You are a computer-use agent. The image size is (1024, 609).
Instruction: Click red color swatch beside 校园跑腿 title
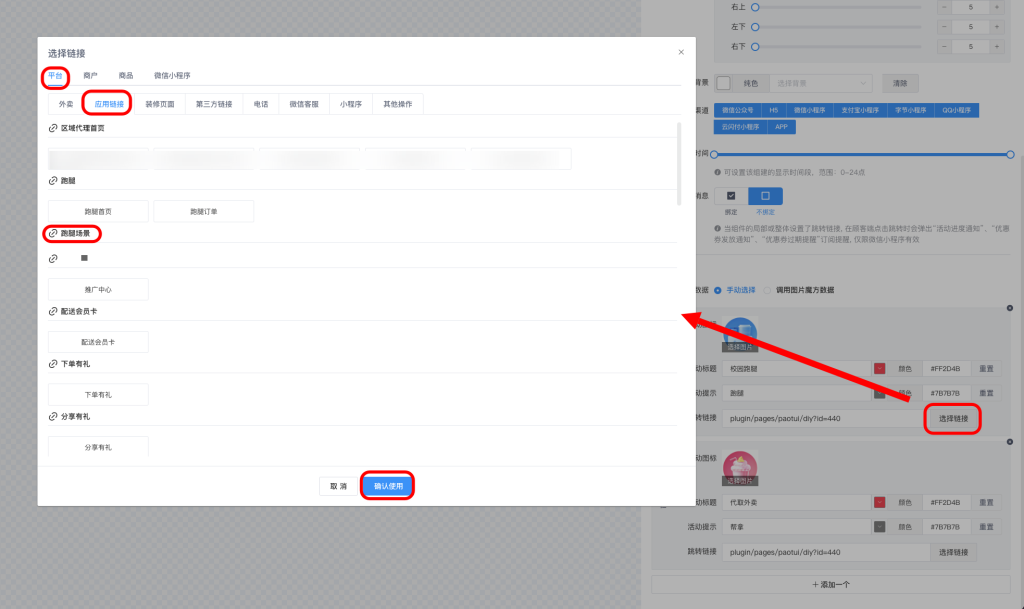(x=880, y=368)
